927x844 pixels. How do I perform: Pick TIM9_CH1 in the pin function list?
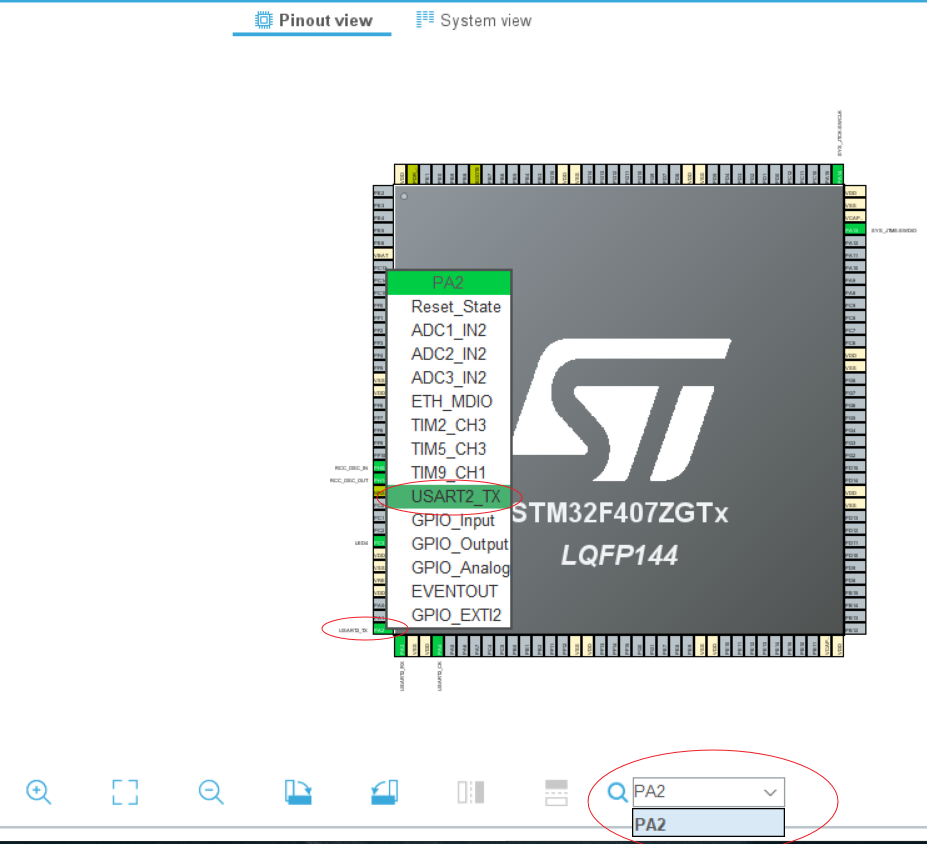point(449,473)
